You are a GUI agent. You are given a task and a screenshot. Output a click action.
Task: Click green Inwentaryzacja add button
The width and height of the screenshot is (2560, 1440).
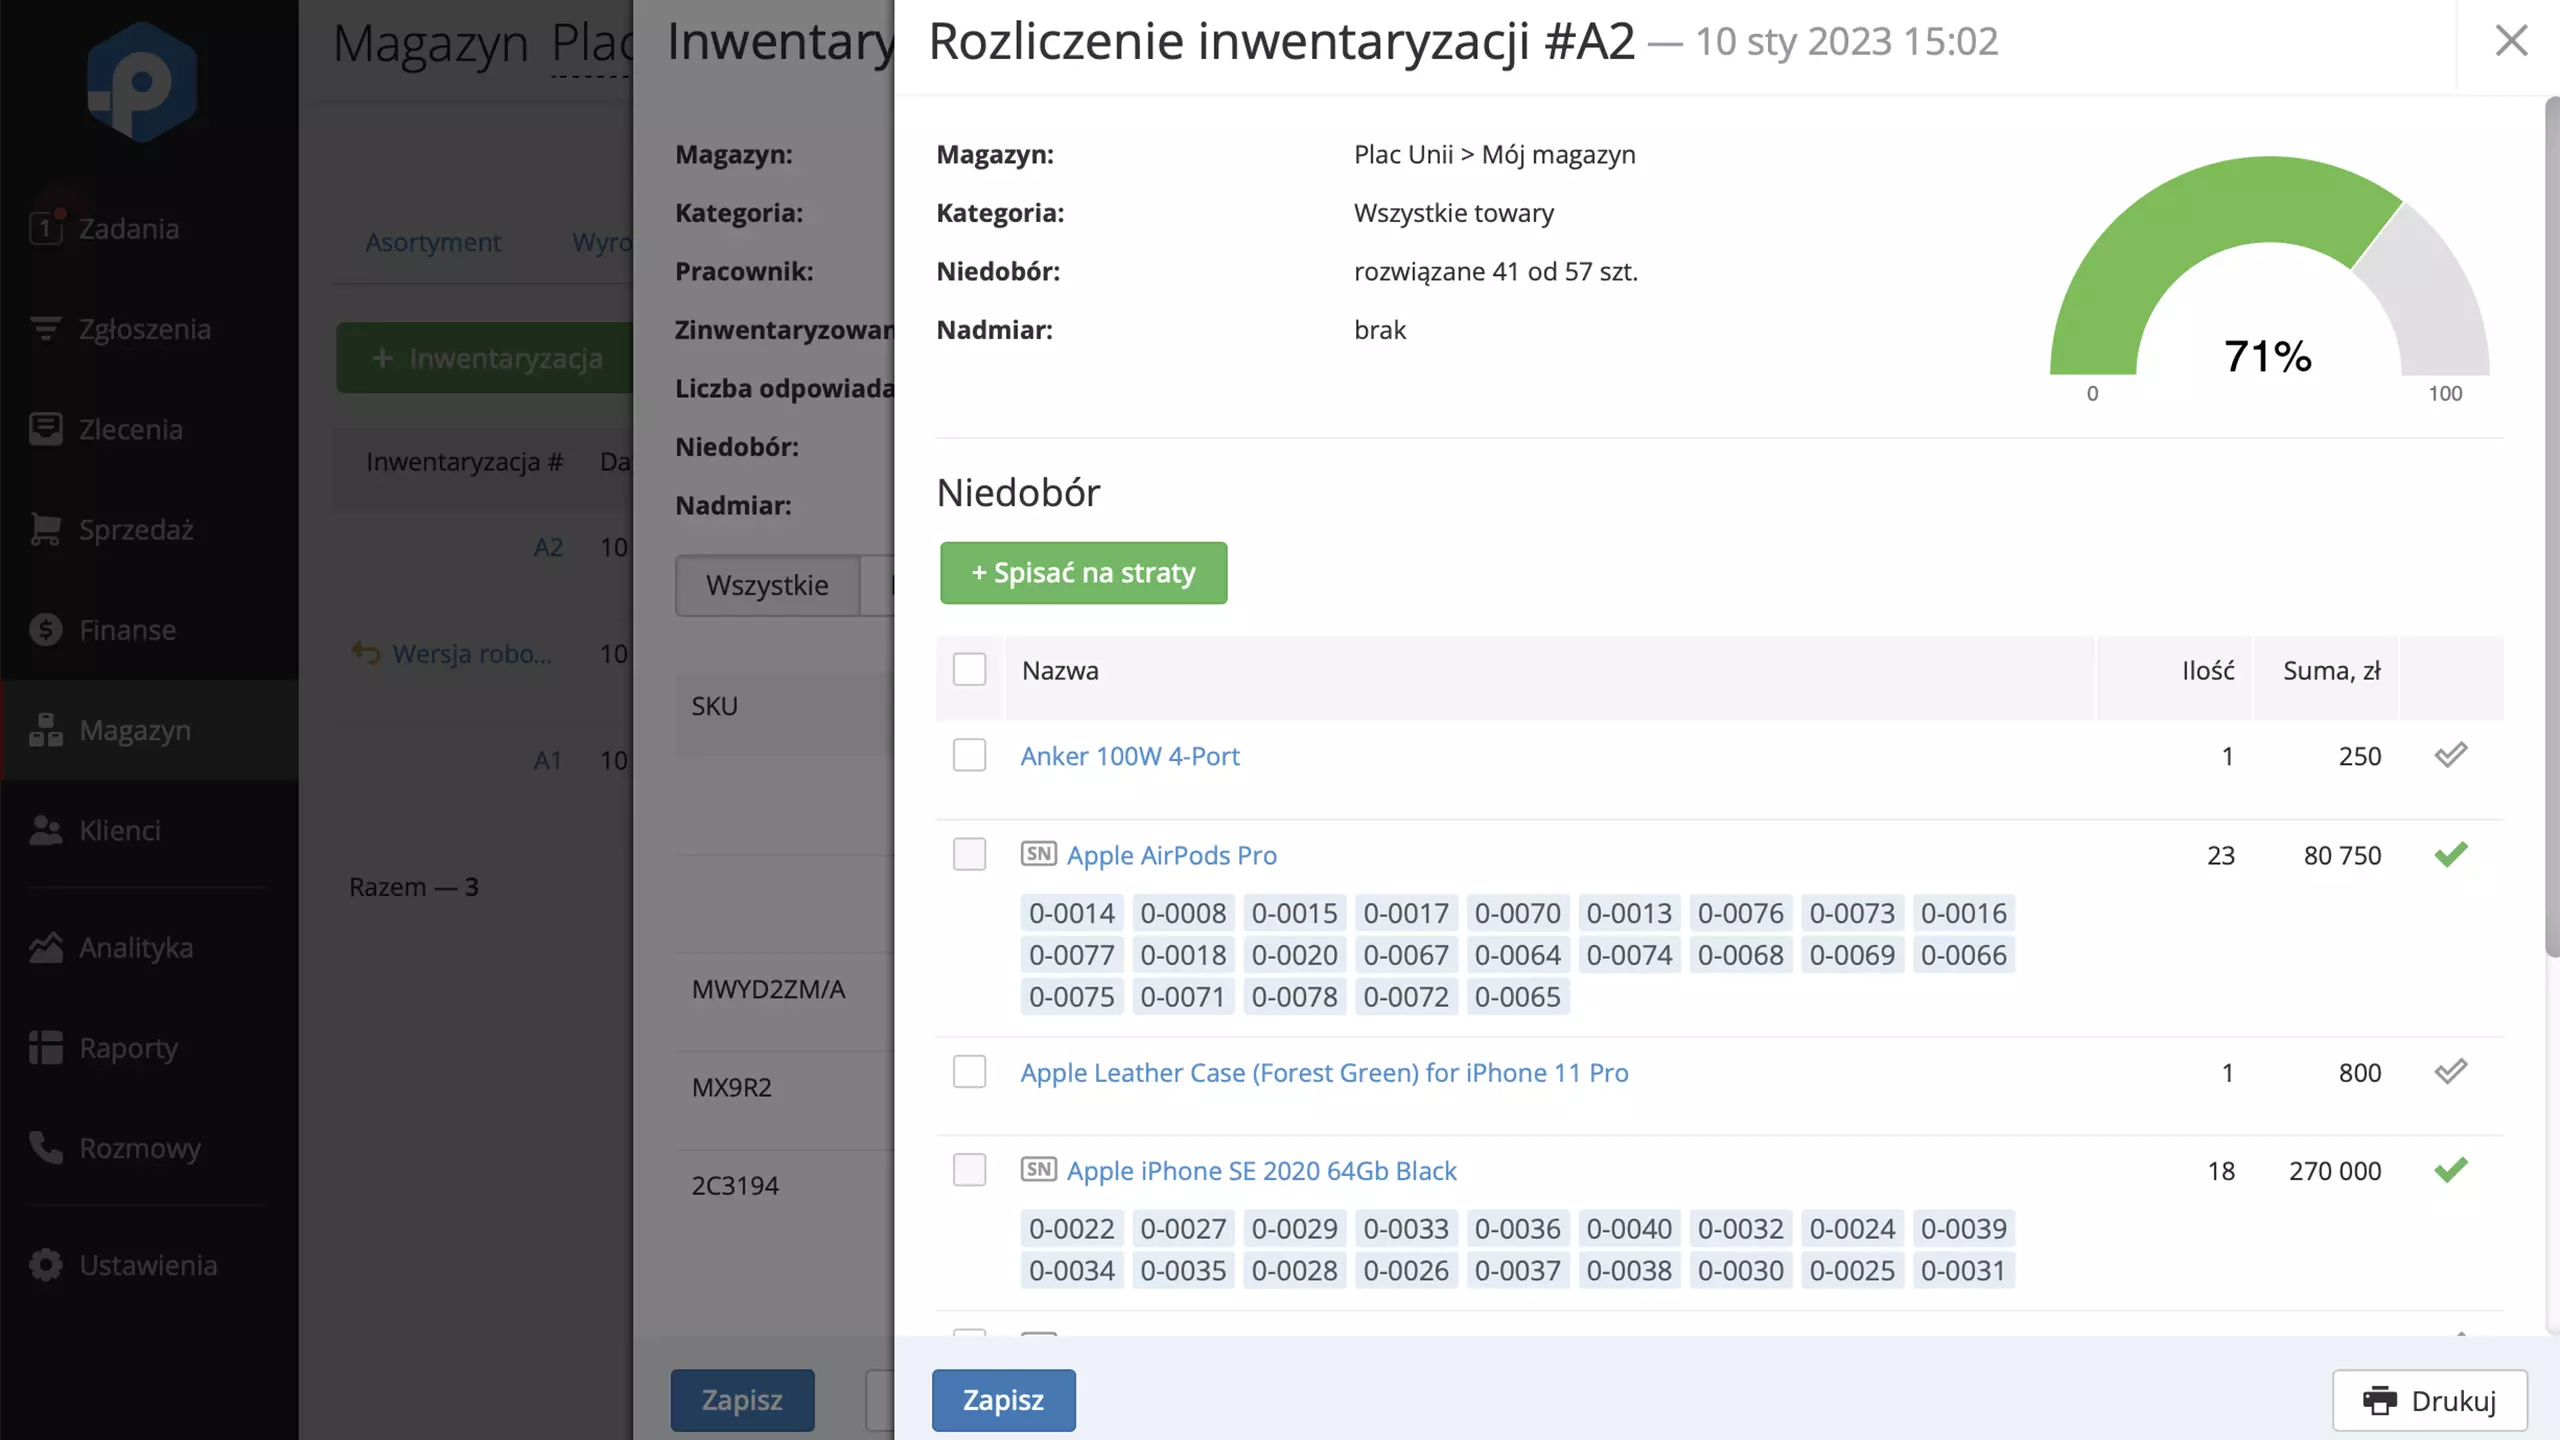click(485, 358)
